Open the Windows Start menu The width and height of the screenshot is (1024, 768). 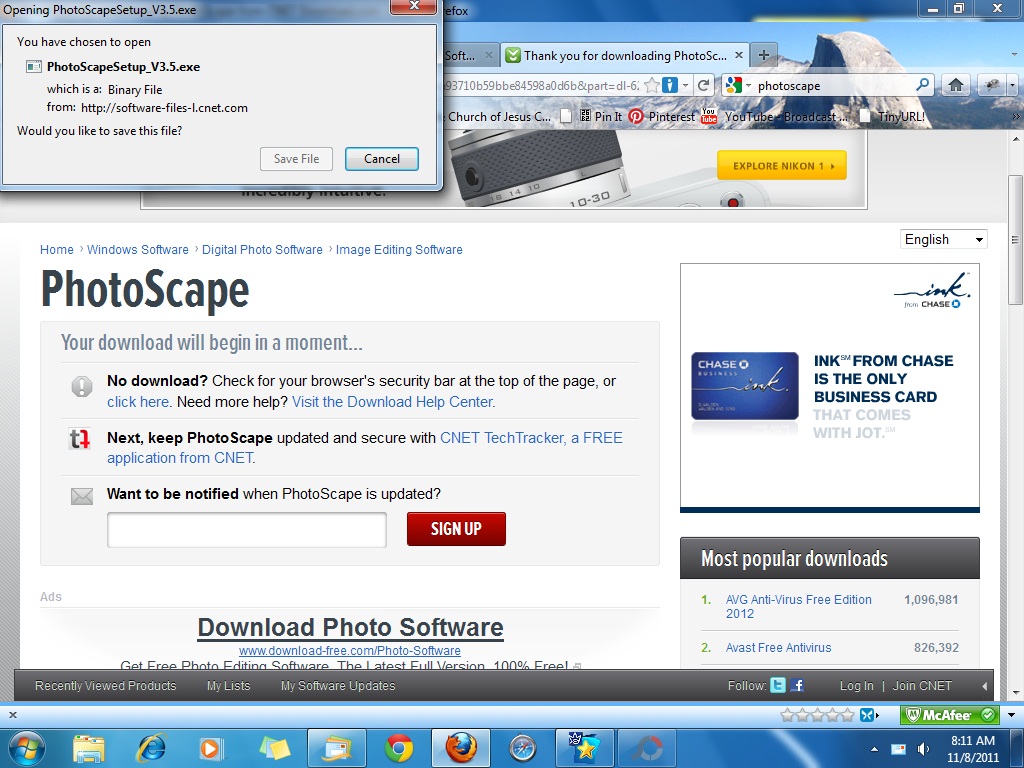click(x=26, y=748)
